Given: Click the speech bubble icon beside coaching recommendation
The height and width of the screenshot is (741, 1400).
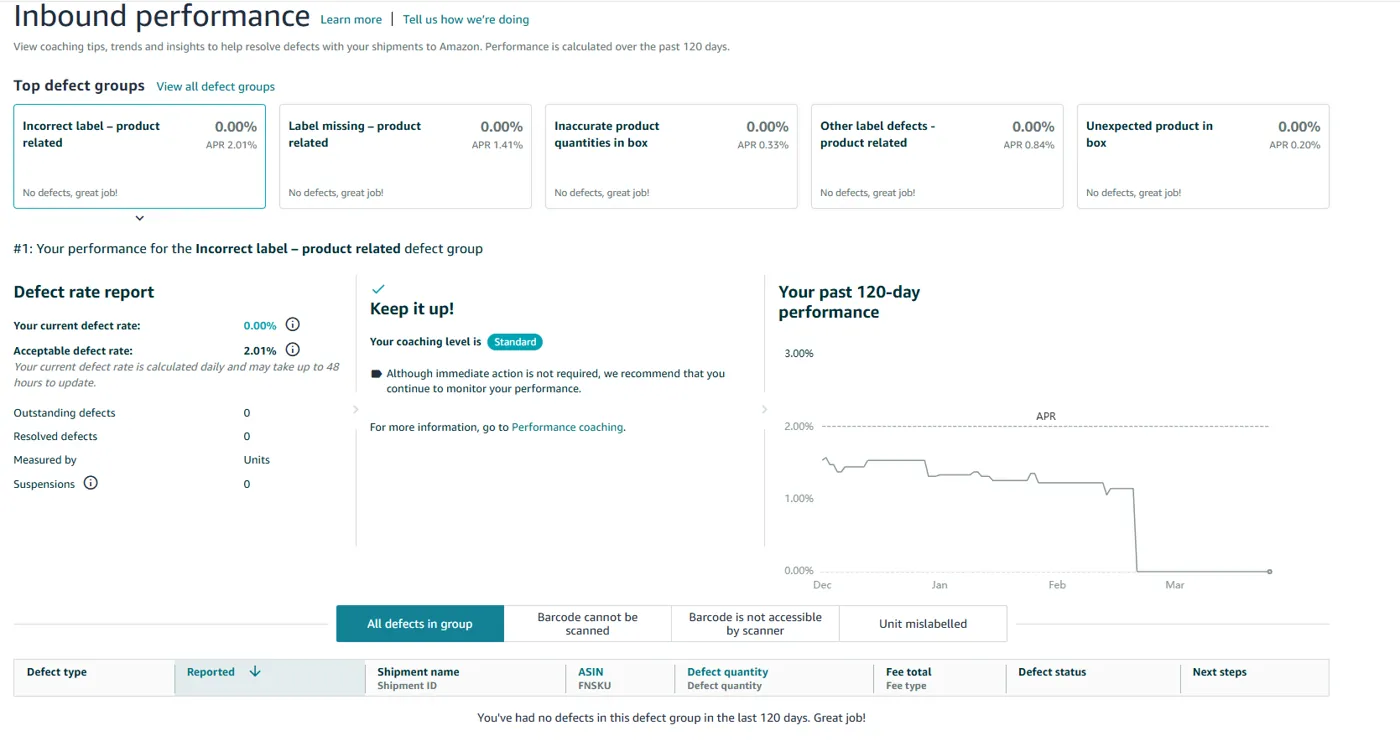Looking at the screenshot, I should tap(375, 373).
